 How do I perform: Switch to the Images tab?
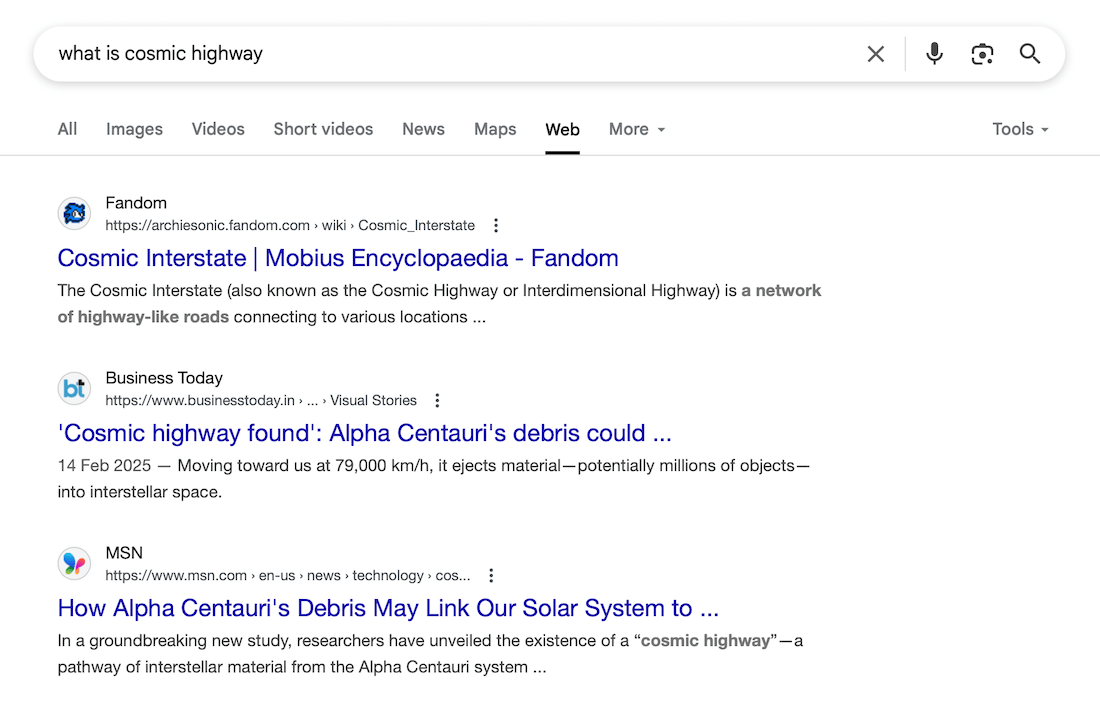click(134, 129)
